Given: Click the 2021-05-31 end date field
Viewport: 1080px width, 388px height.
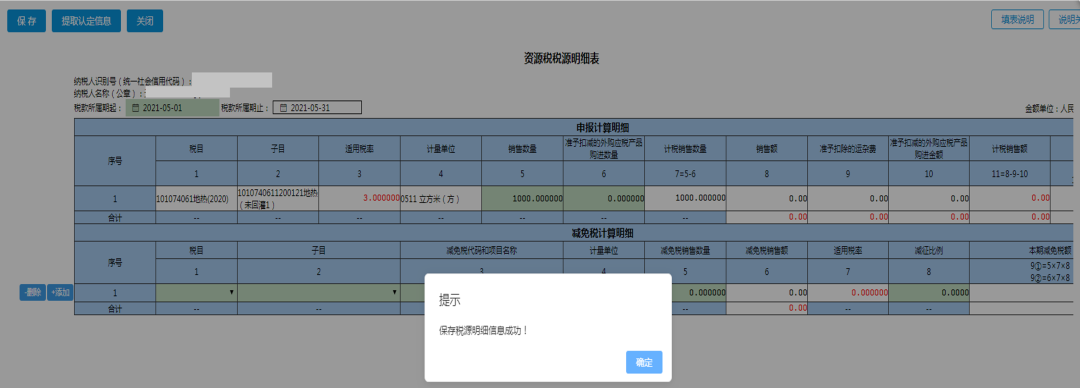Looking at the screenshot, I should (x=317, y=108).
